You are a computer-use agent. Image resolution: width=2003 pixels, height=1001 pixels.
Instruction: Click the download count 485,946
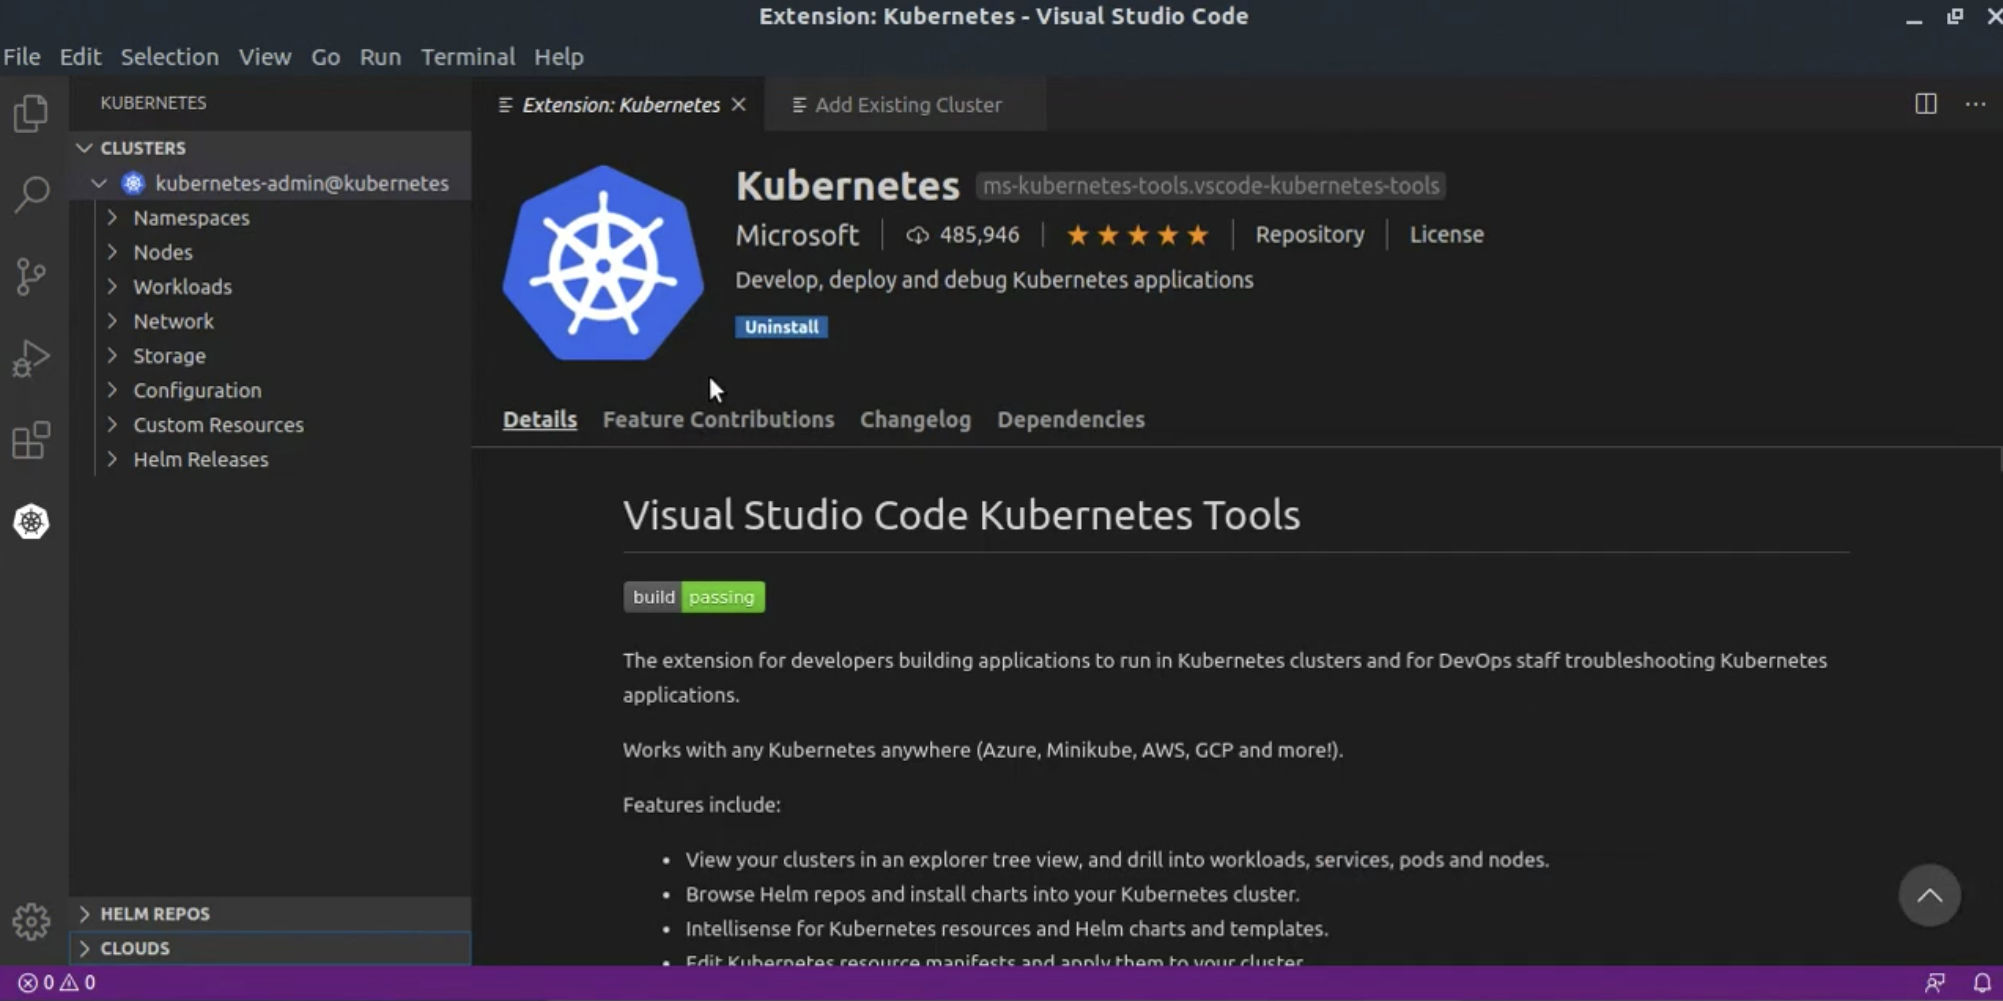pos(963,235)
